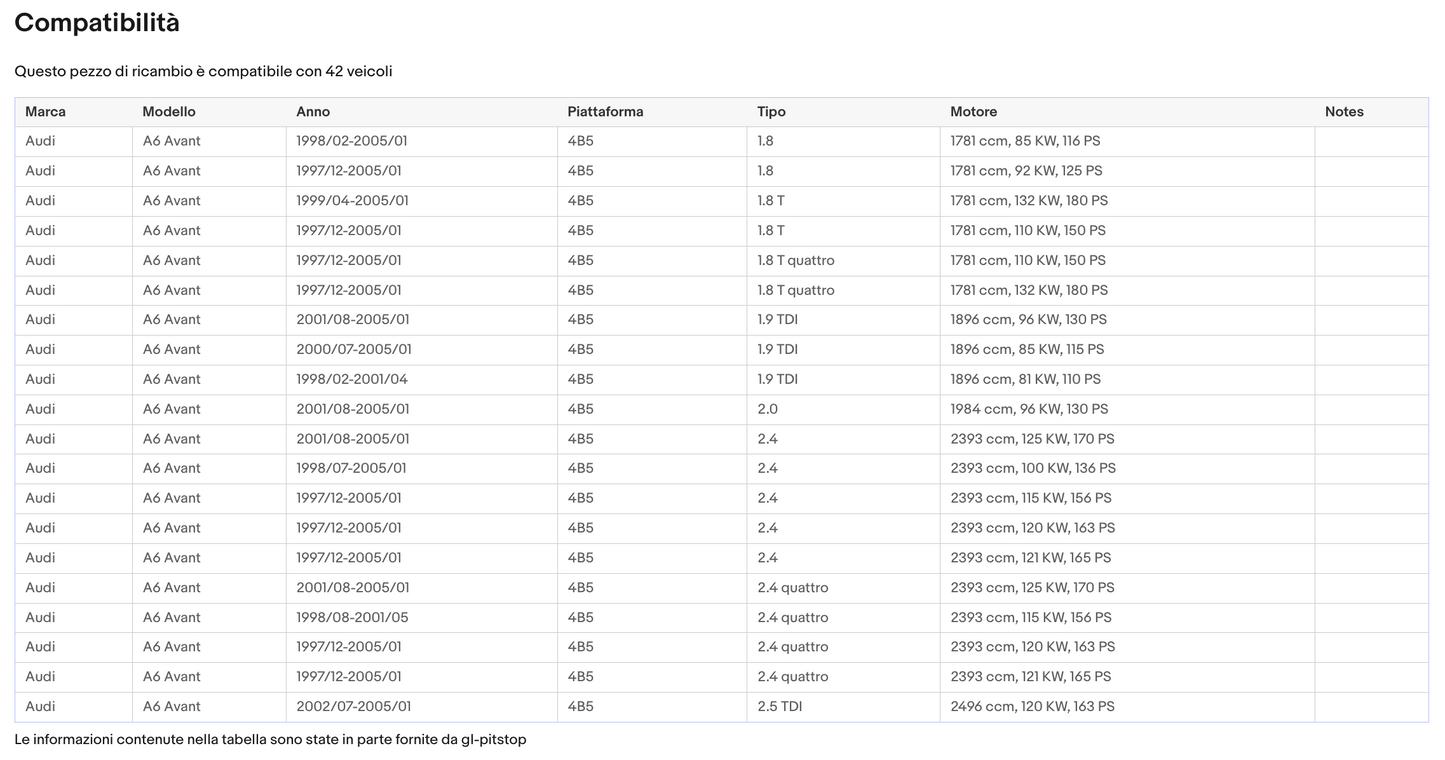Screen dimensions: 1445x760
Task: Click the 1781 ccm, 85 KW, 116 PS cell
Action: coord(1025,141)
